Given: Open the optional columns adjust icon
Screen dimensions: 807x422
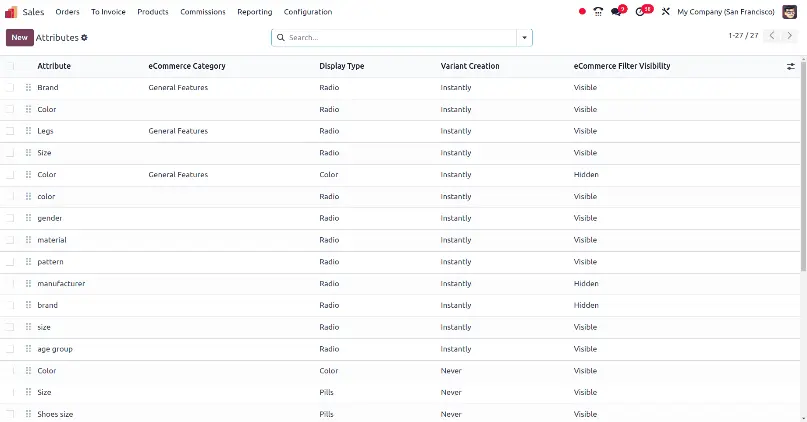Looking at the screenshot, I should pos(791,66).
